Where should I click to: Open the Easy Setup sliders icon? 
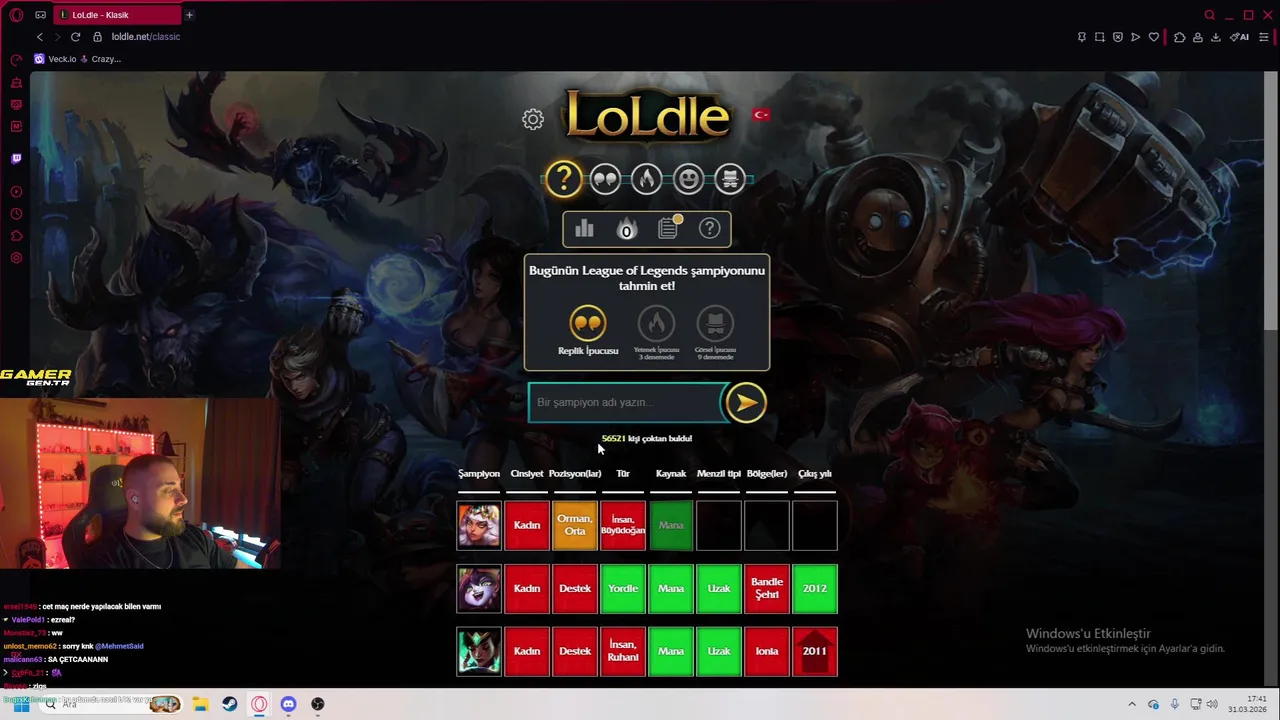[x=1264, y=37]
